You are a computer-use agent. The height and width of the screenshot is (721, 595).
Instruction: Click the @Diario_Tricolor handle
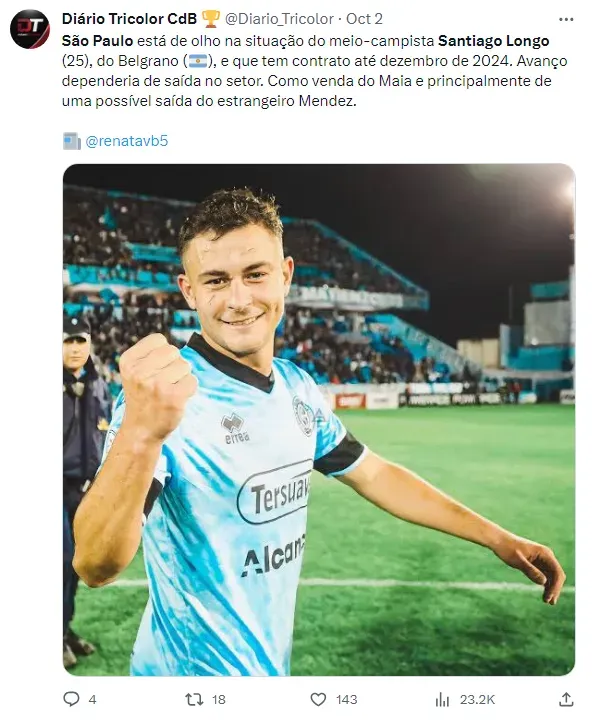(279, 19)
